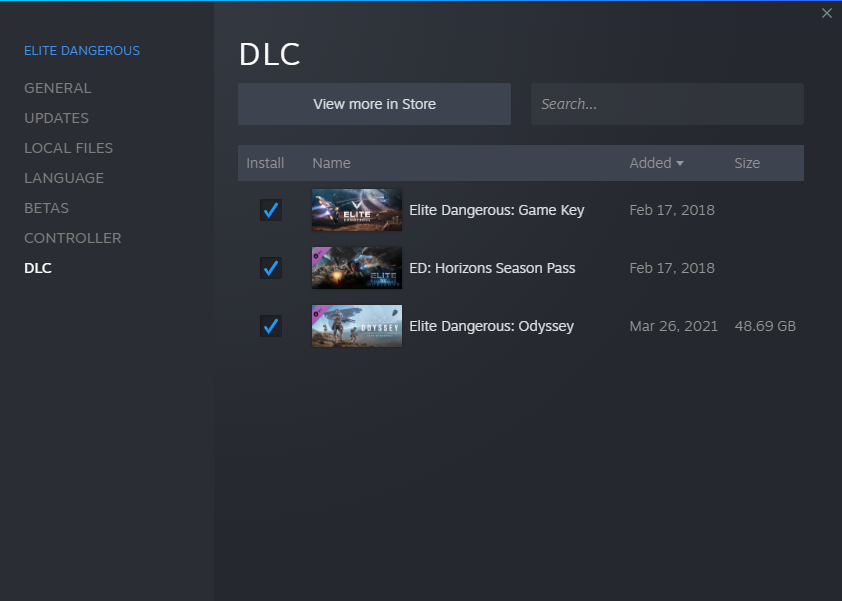Viewport: 842px width, 601px height.
Task: Click the 48.69 GB size value
Action: click(x=765, y=326)
